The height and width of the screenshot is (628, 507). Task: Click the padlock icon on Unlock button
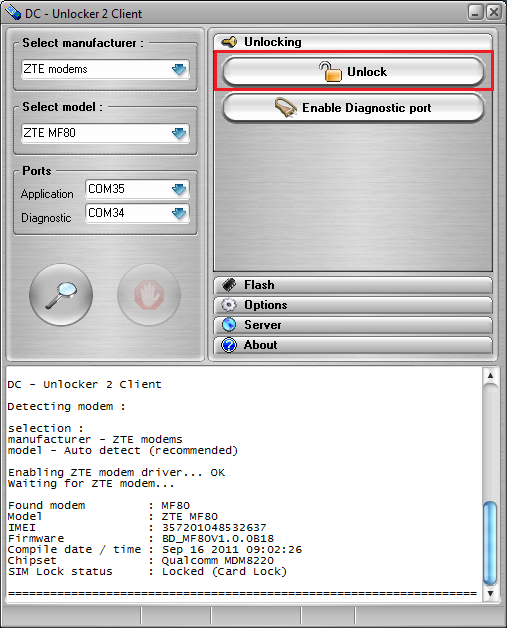[330, 72]
